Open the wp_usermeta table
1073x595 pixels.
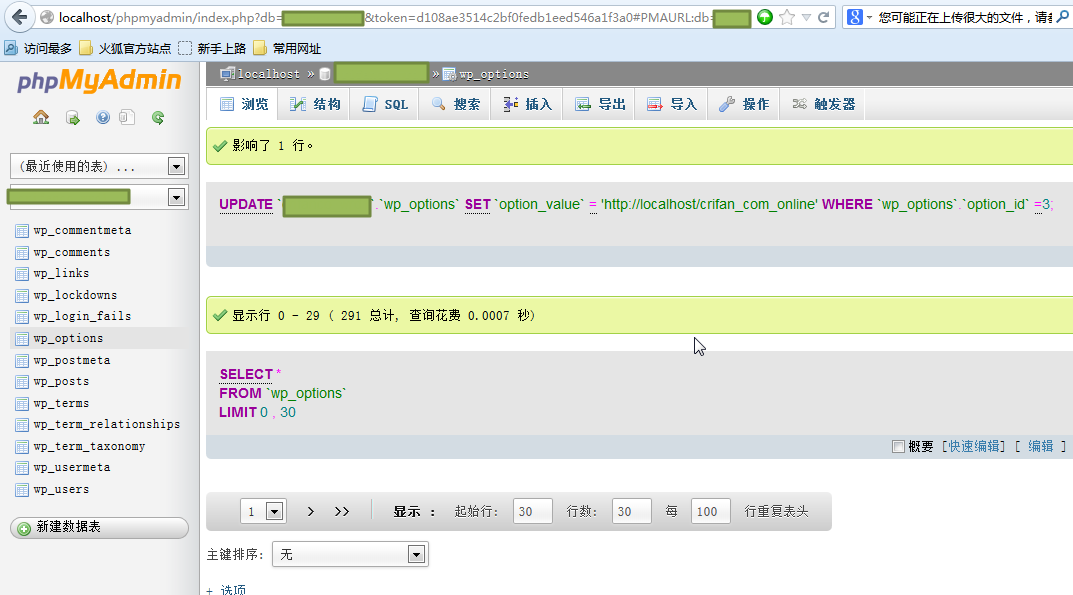72,468
